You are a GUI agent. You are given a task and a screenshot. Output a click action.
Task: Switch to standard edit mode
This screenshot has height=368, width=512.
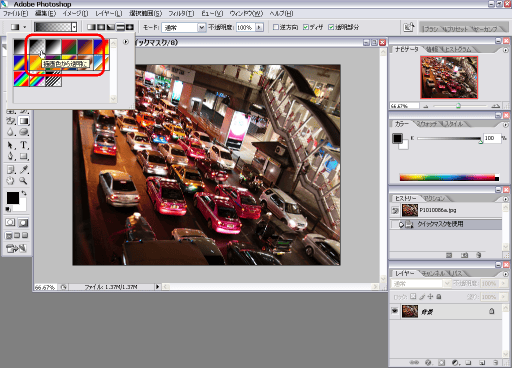point(10,222)
